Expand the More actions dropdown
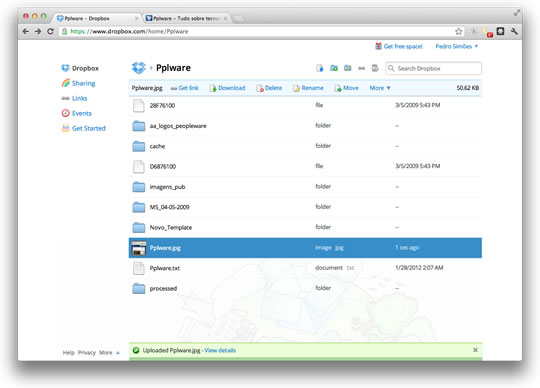This screenshot has height=388, width=540. (380, 88)
